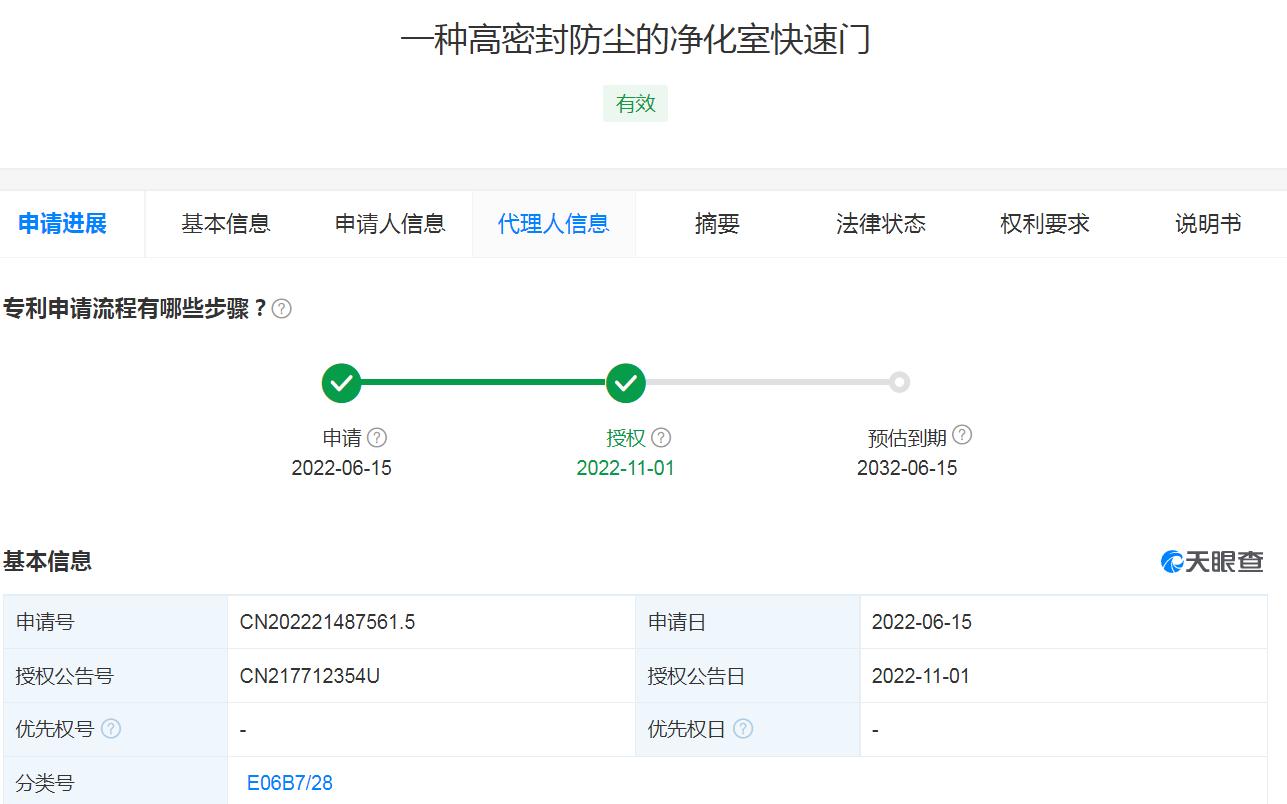The width and height of the screenshot is (1287, 804).
Task: Click the 有效 status badge
Action: click(x=635, y=104)
